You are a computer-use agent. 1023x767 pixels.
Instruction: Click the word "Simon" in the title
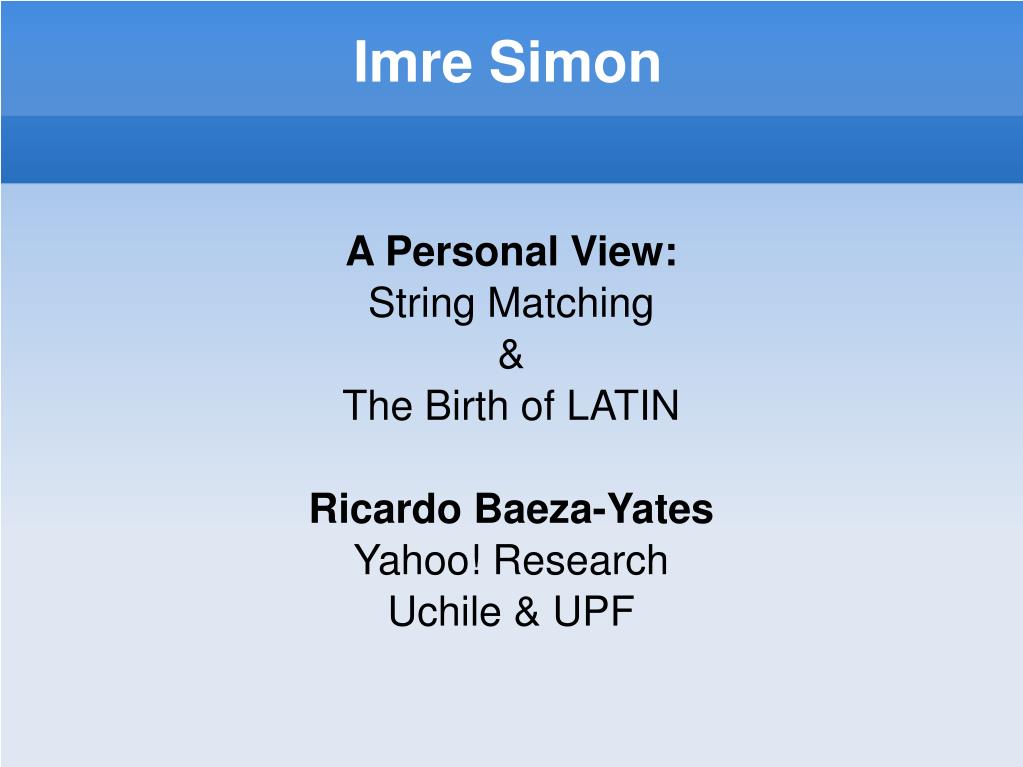click(575, 62)
